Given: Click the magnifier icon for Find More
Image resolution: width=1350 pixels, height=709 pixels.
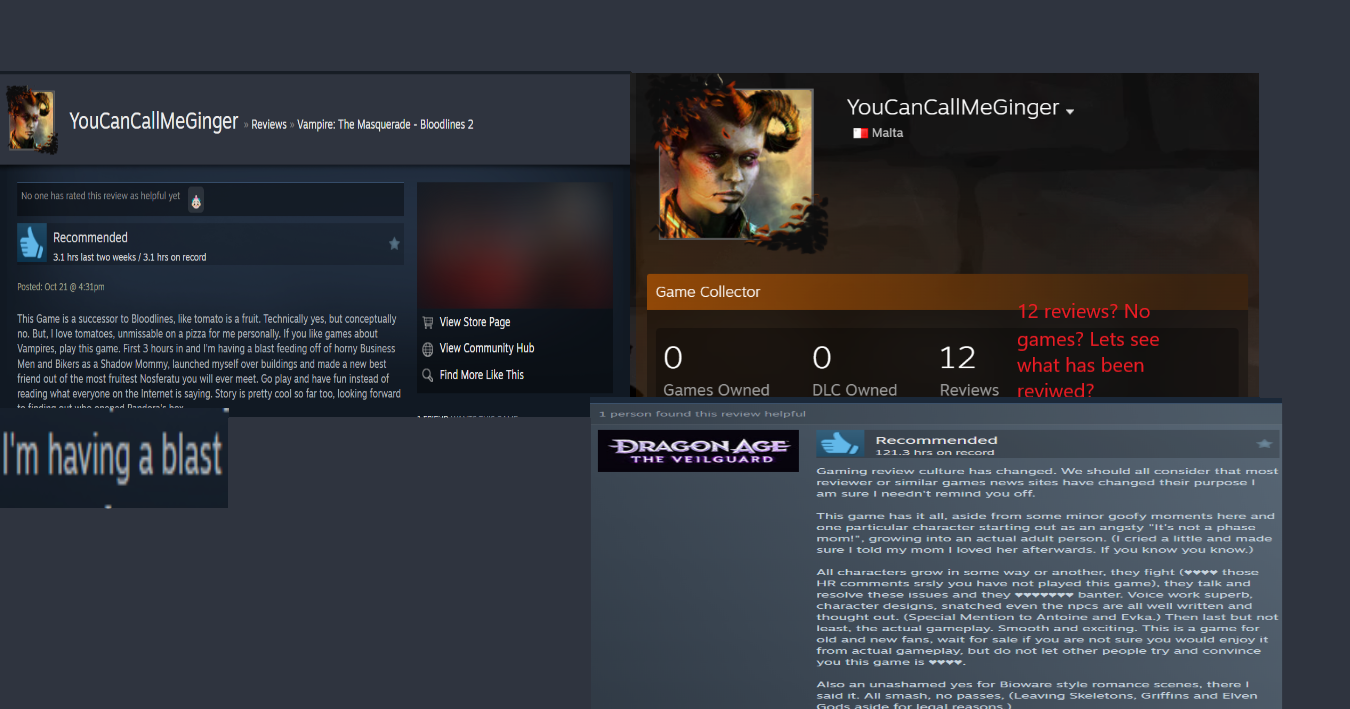Looking at the screenshot, I should pos(428,375).
